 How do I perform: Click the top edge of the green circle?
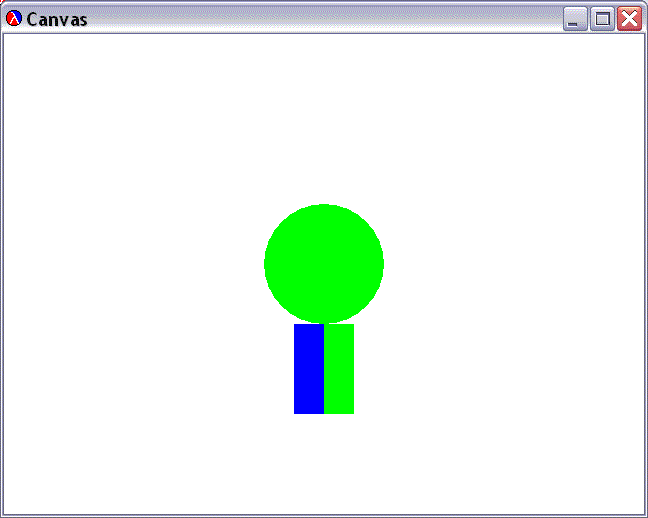point(324,209)
